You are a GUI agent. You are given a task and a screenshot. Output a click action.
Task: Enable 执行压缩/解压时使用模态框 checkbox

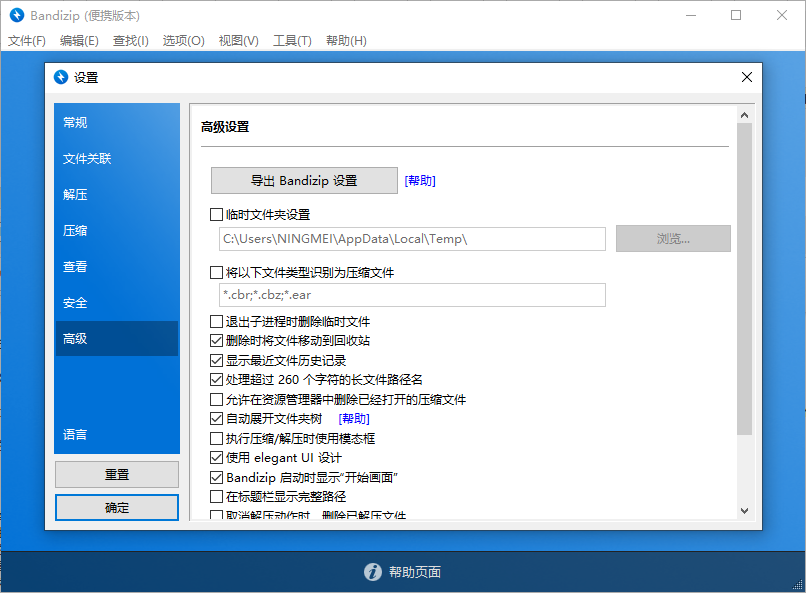click(216, 438)
